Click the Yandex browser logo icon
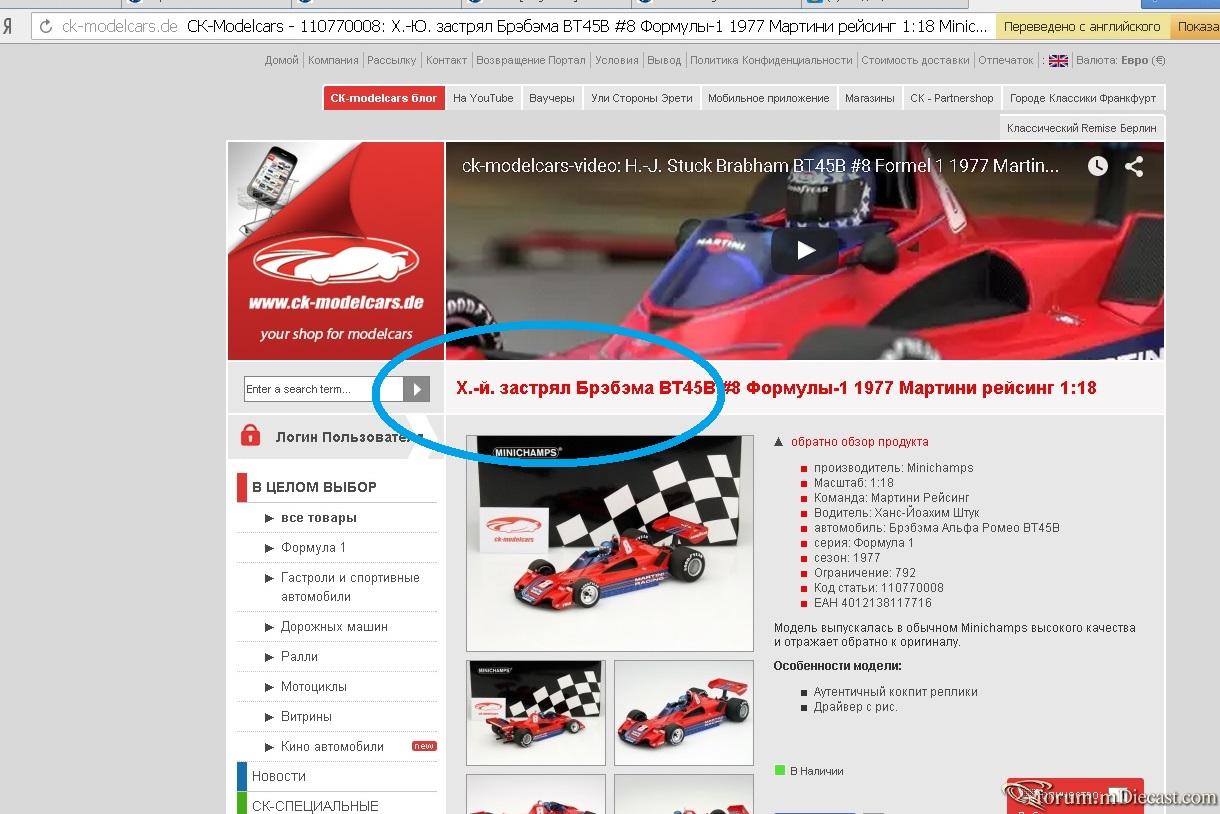Screen dimensions: 1220x814 (x=8, y=27)
